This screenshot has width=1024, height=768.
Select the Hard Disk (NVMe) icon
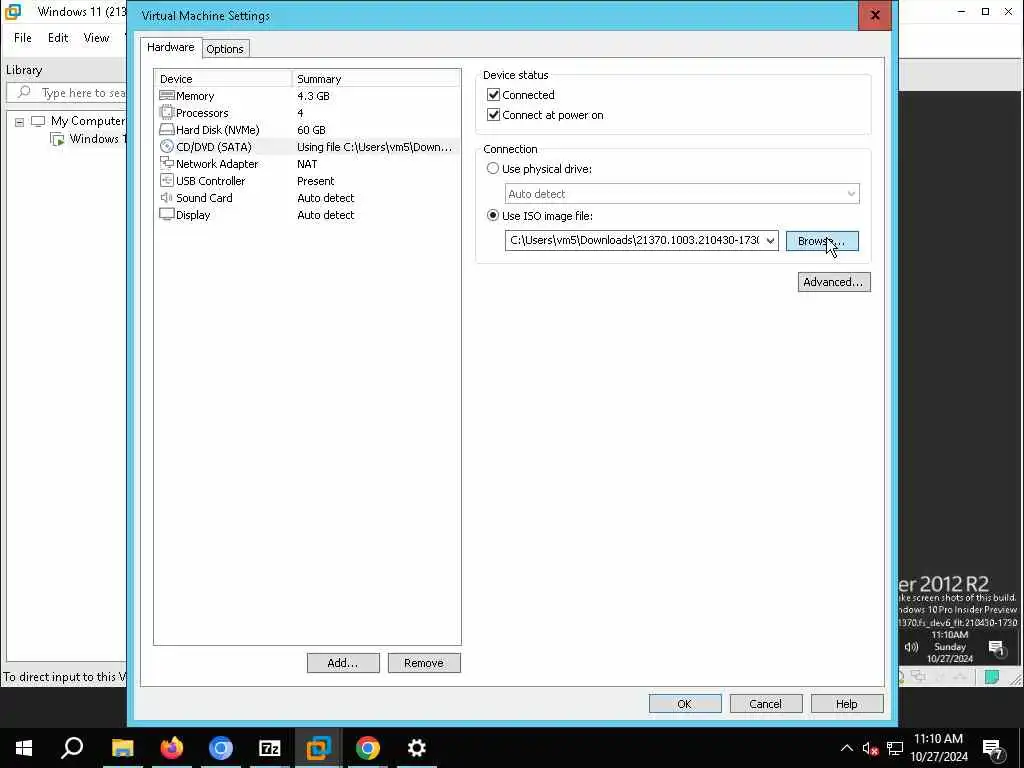167,129
